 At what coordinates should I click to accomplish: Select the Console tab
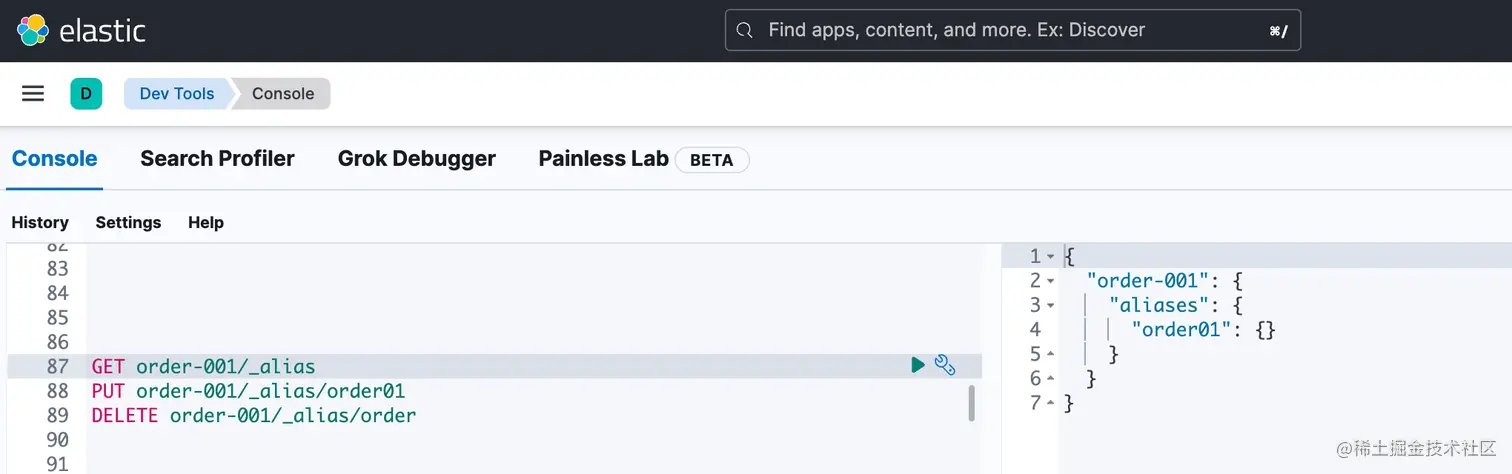(x=54, y=158)
